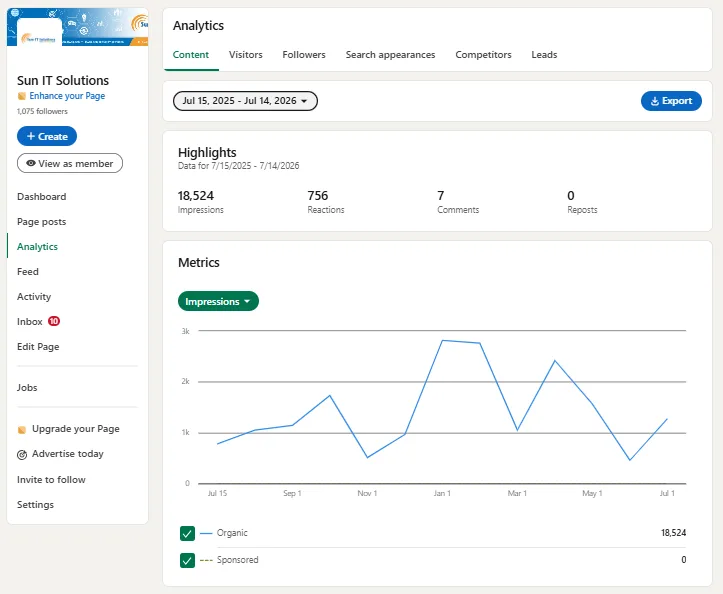Open Feed in the sidebar
This screenshot has width=723, height=594.
pos(28,271)
